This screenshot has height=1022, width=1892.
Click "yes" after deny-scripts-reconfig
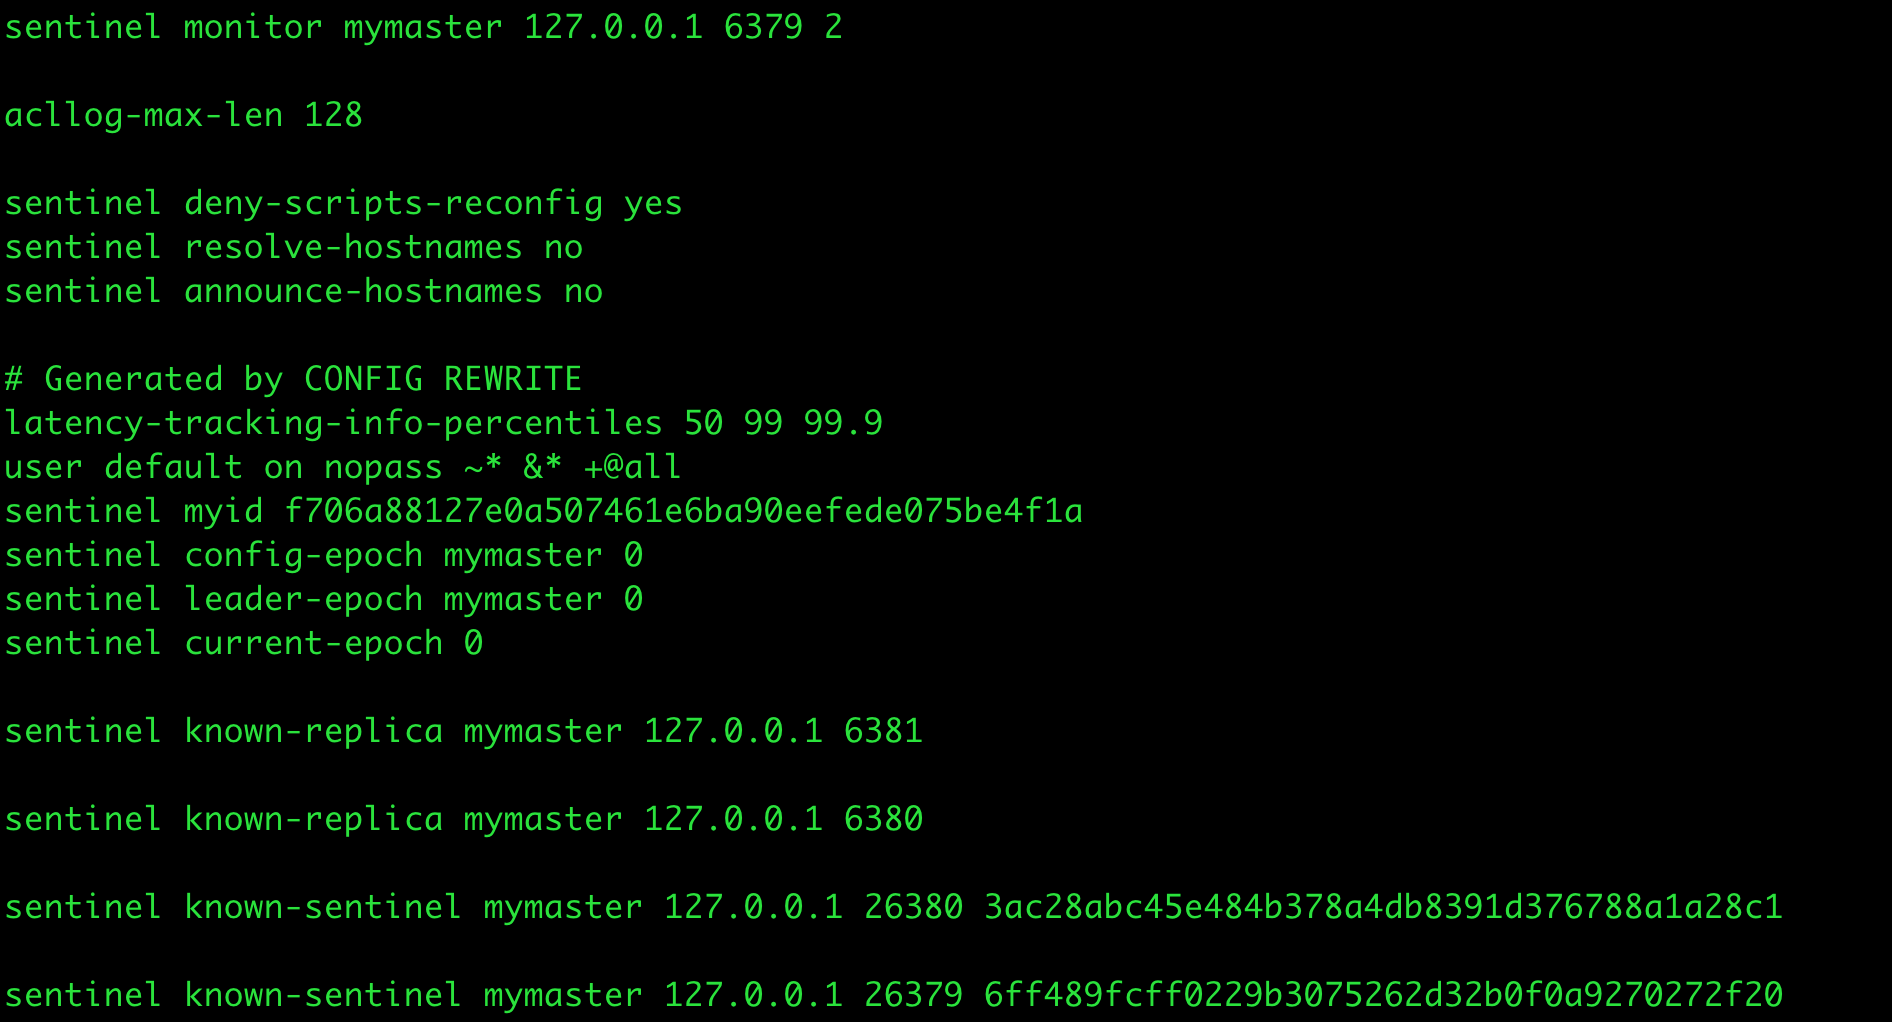[x=653, y=203]
